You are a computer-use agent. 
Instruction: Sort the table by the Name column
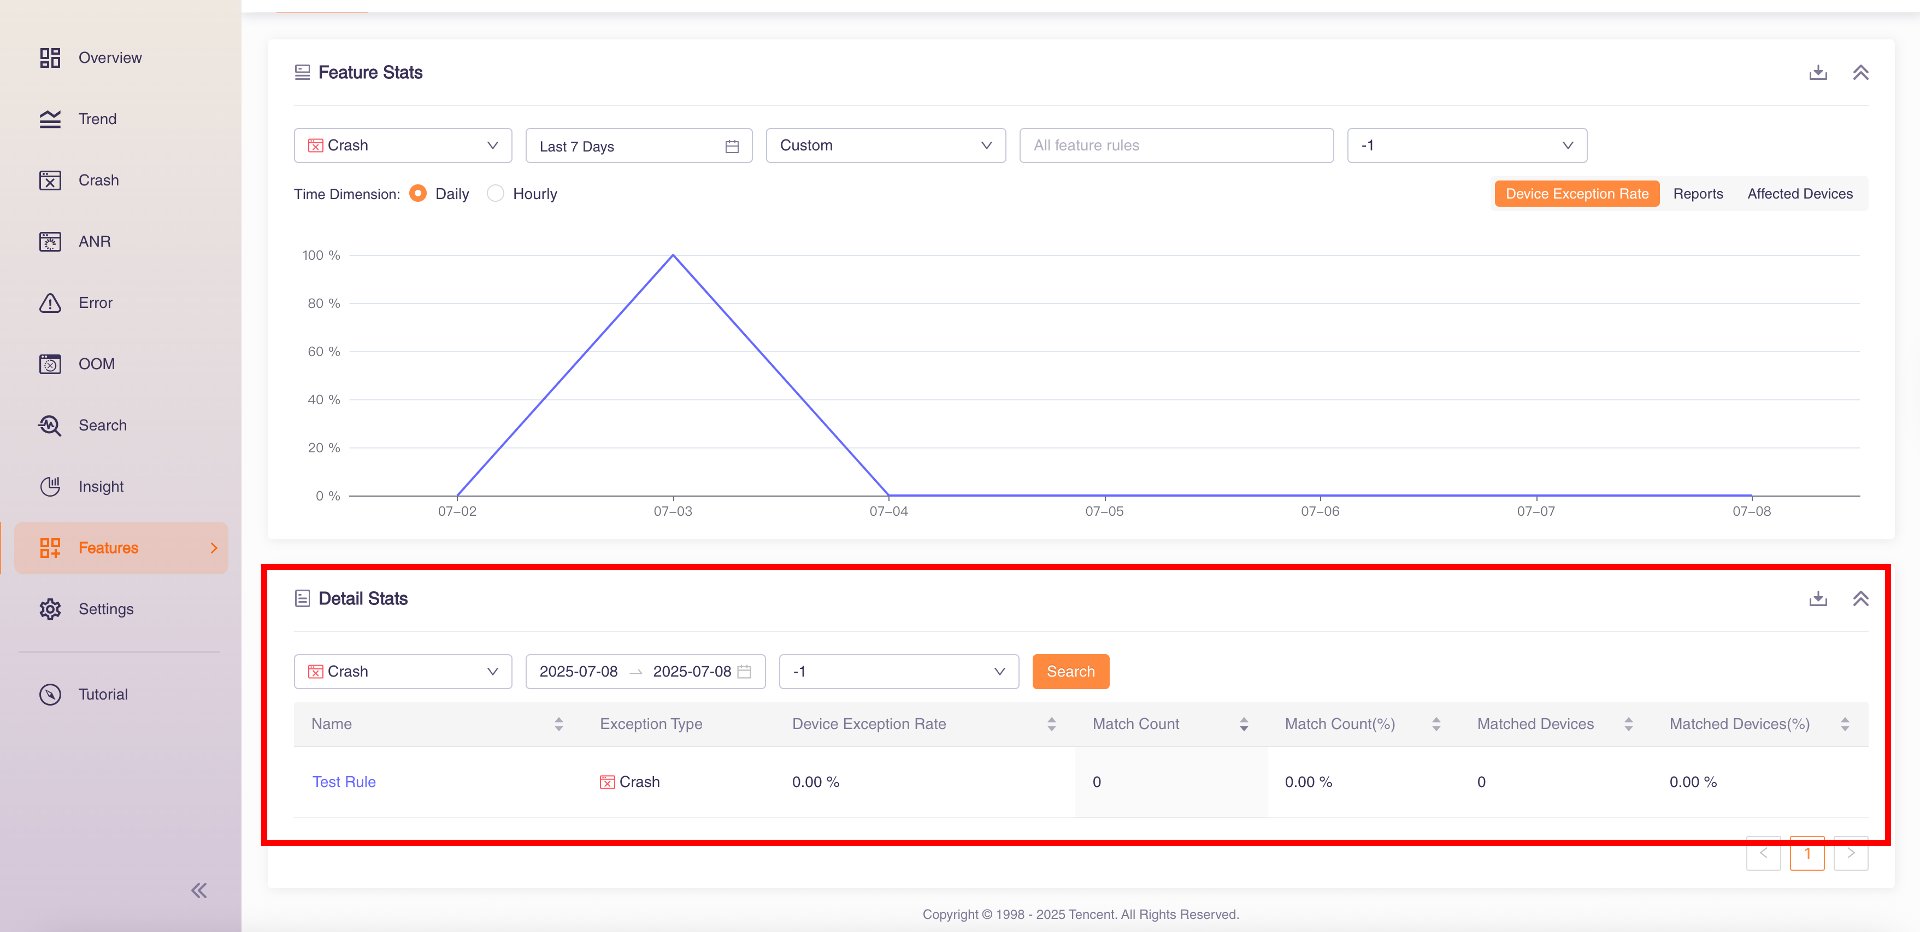tap(559, 724)
